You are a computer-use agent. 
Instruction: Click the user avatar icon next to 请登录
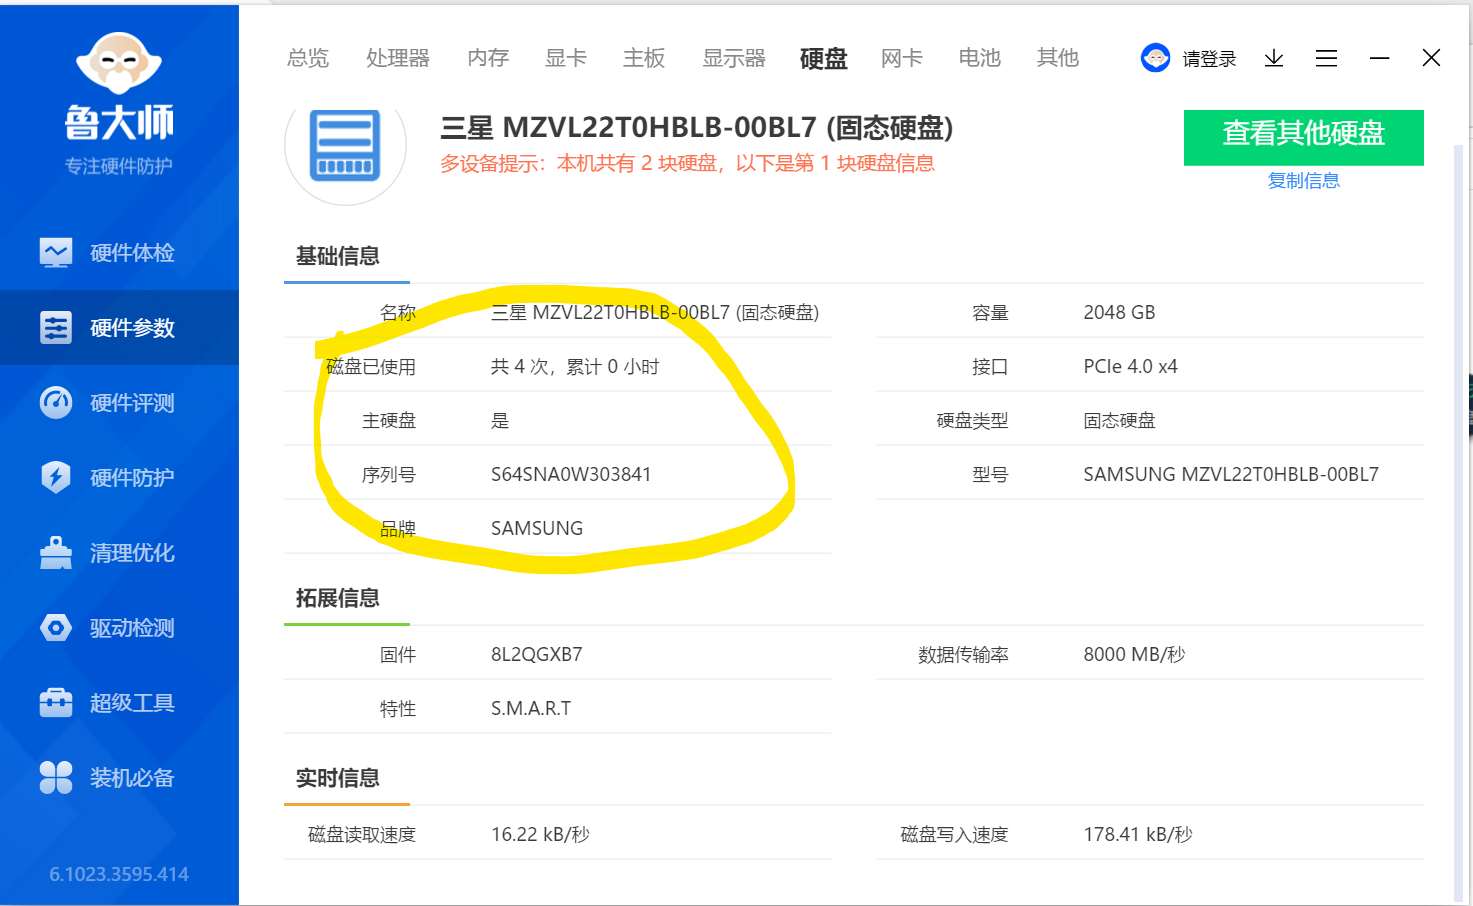click(x=1155, y=58)
